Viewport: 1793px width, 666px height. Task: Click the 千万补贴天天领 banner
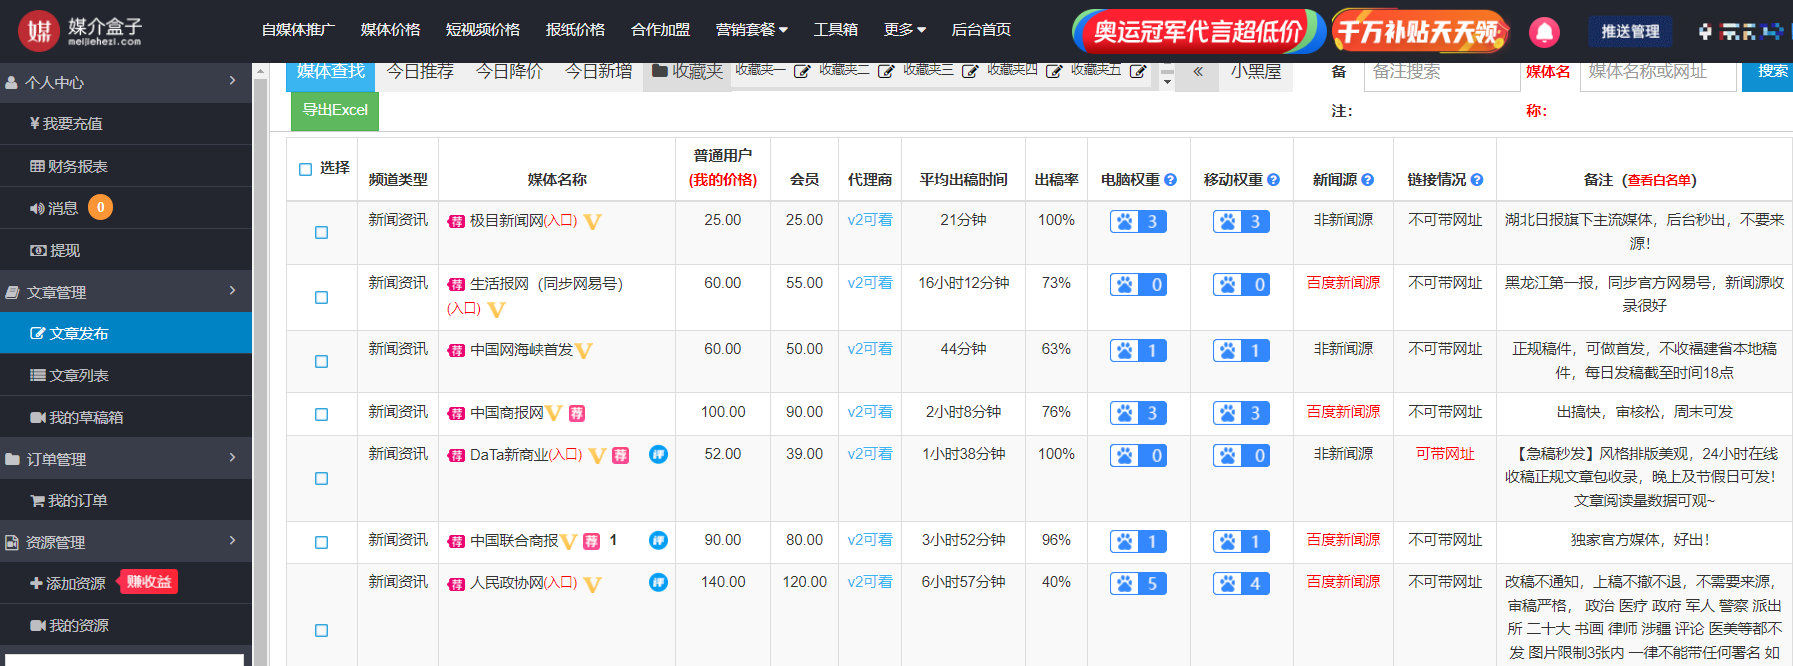coord(1420,31)
